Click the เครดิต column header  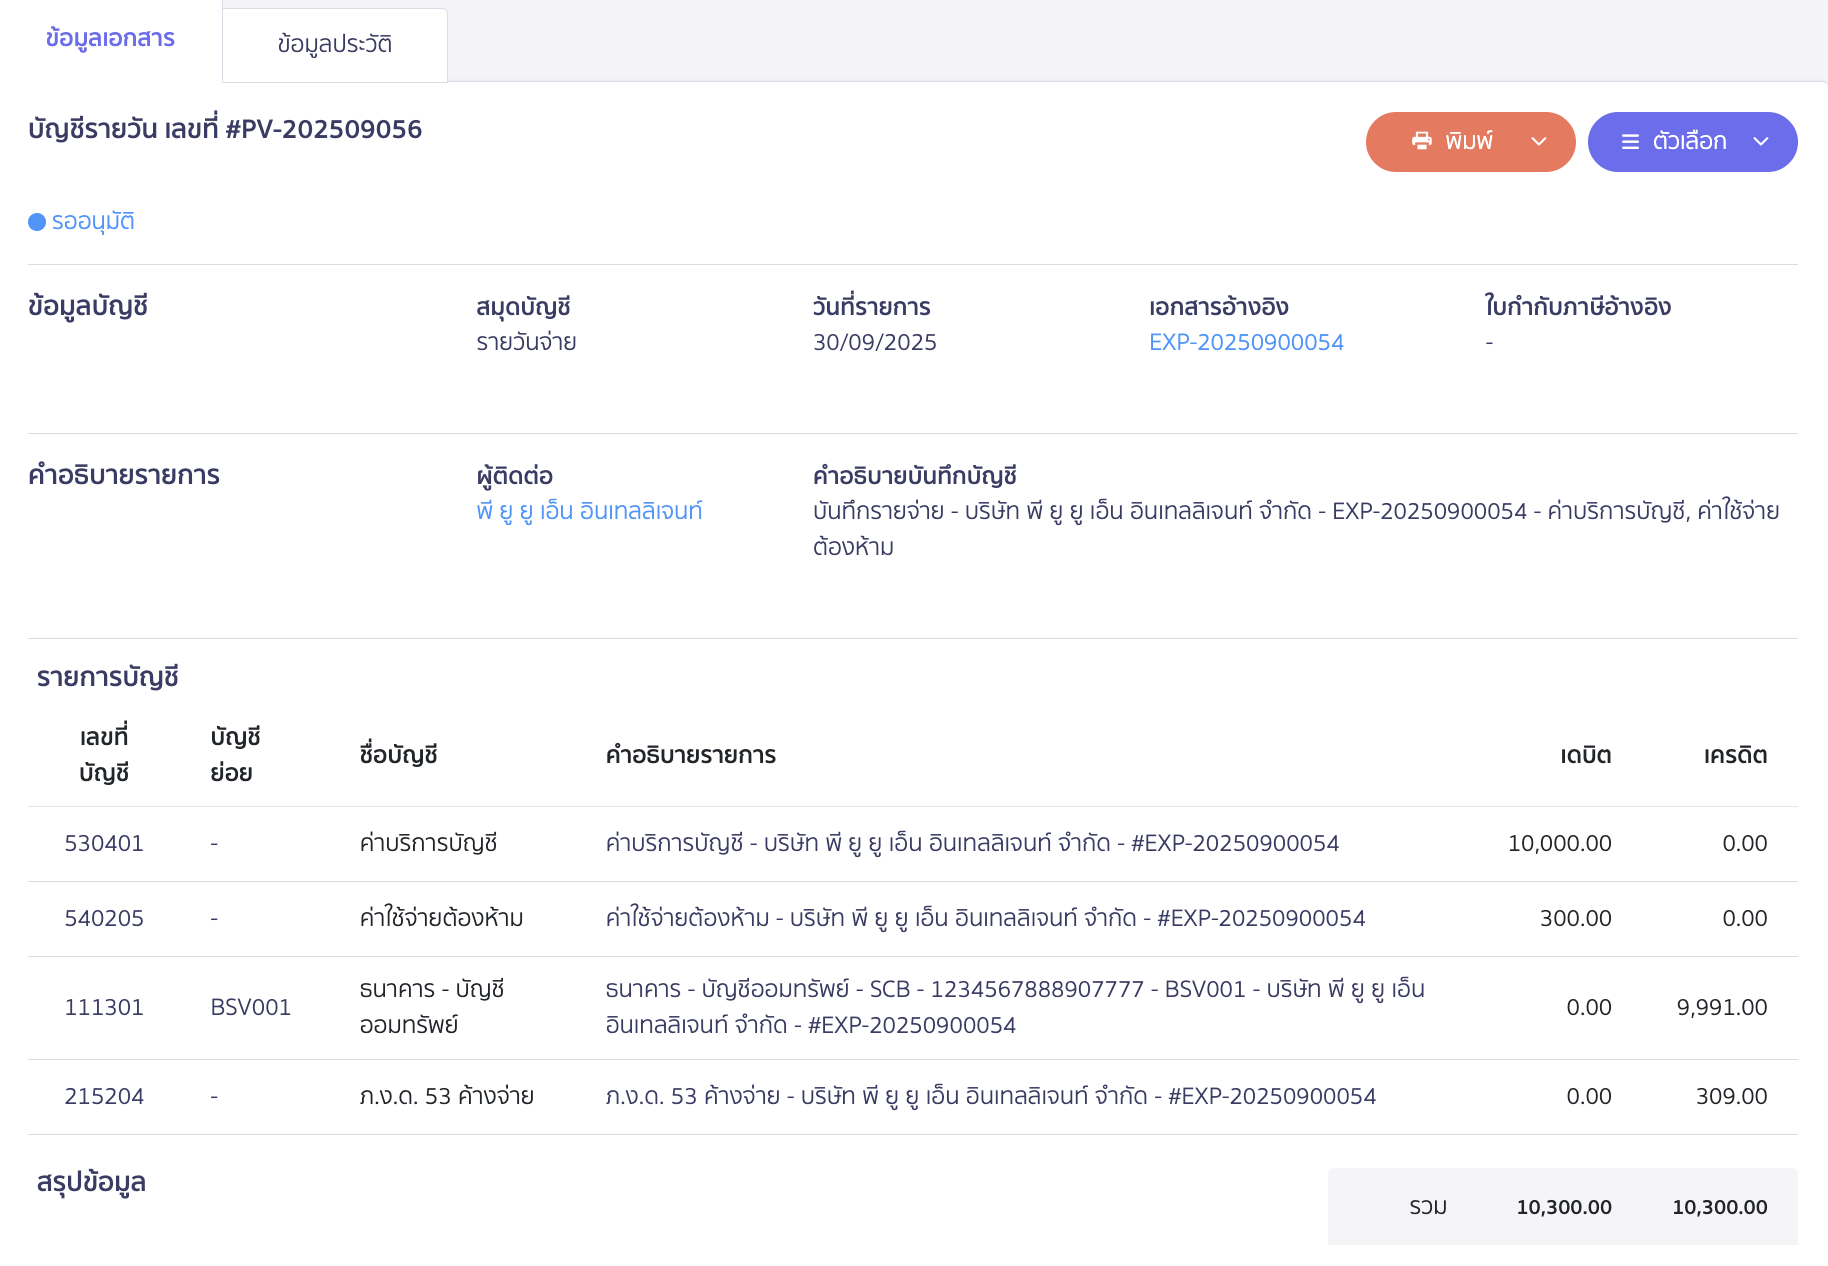[1735, 755]
